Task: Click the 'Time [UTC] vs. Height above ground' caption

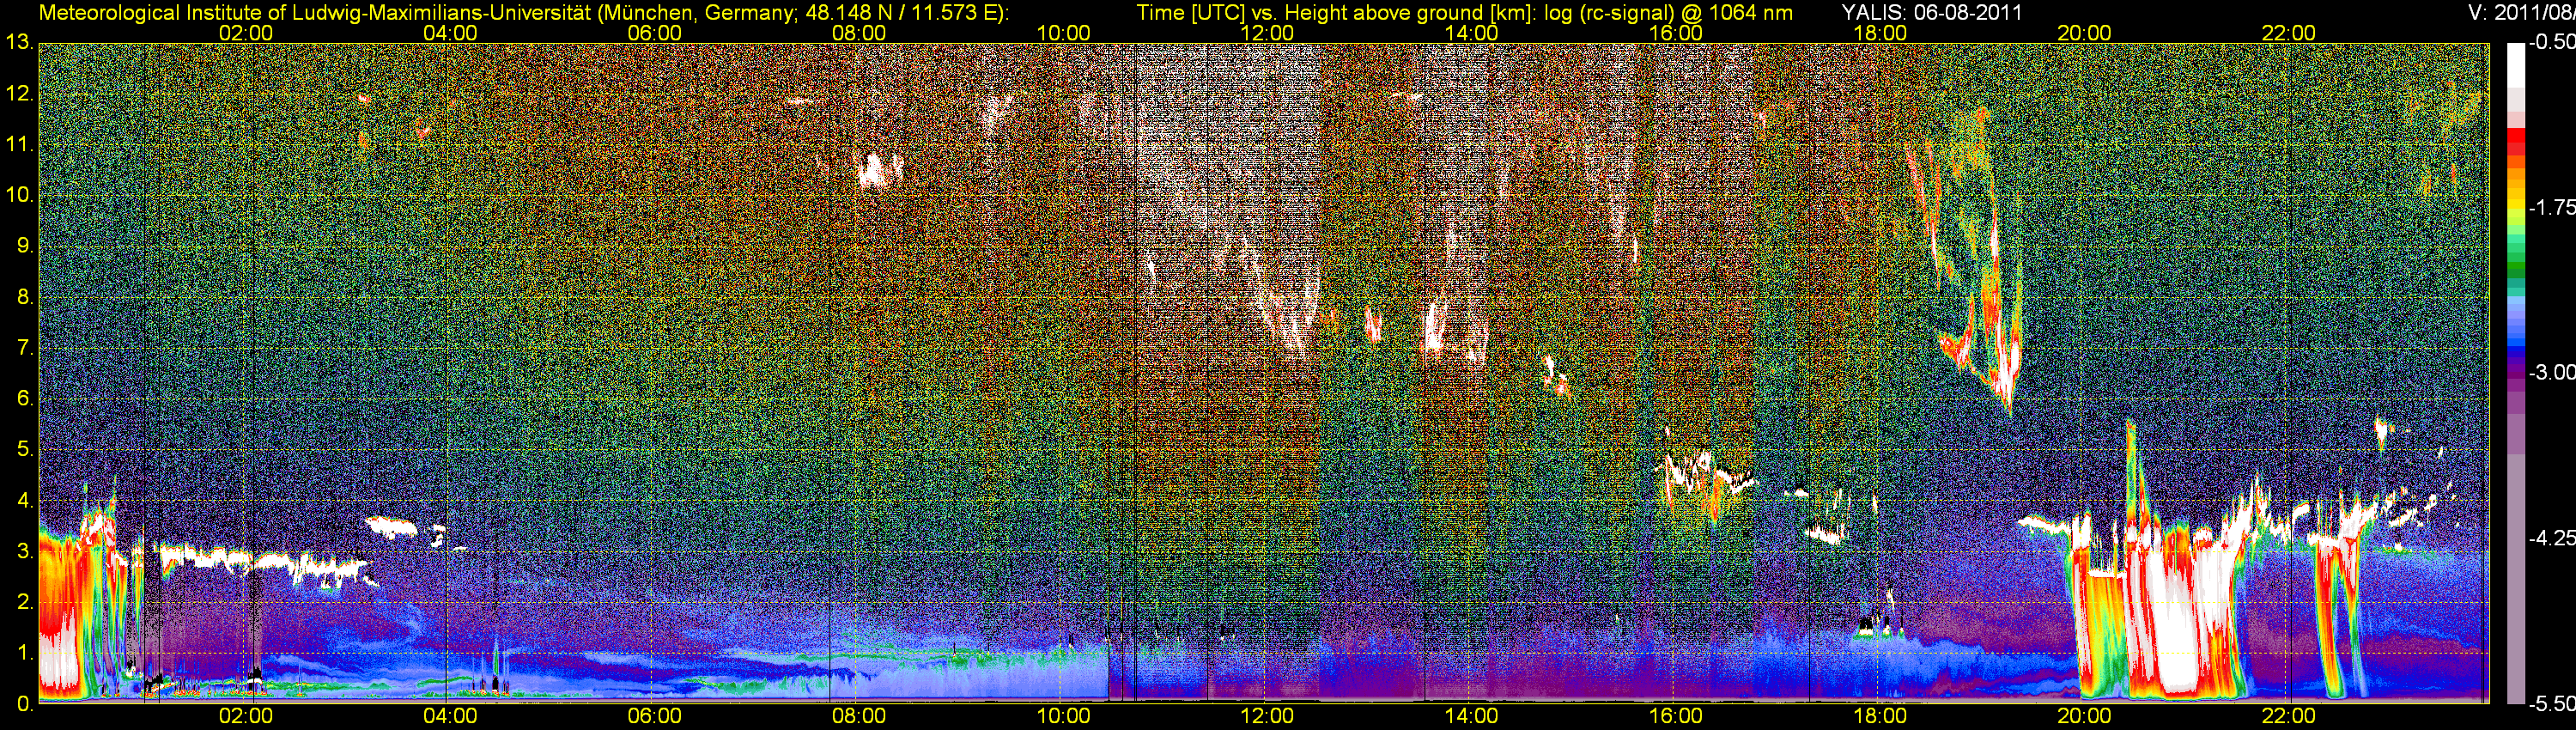Action: point(1464,13)
